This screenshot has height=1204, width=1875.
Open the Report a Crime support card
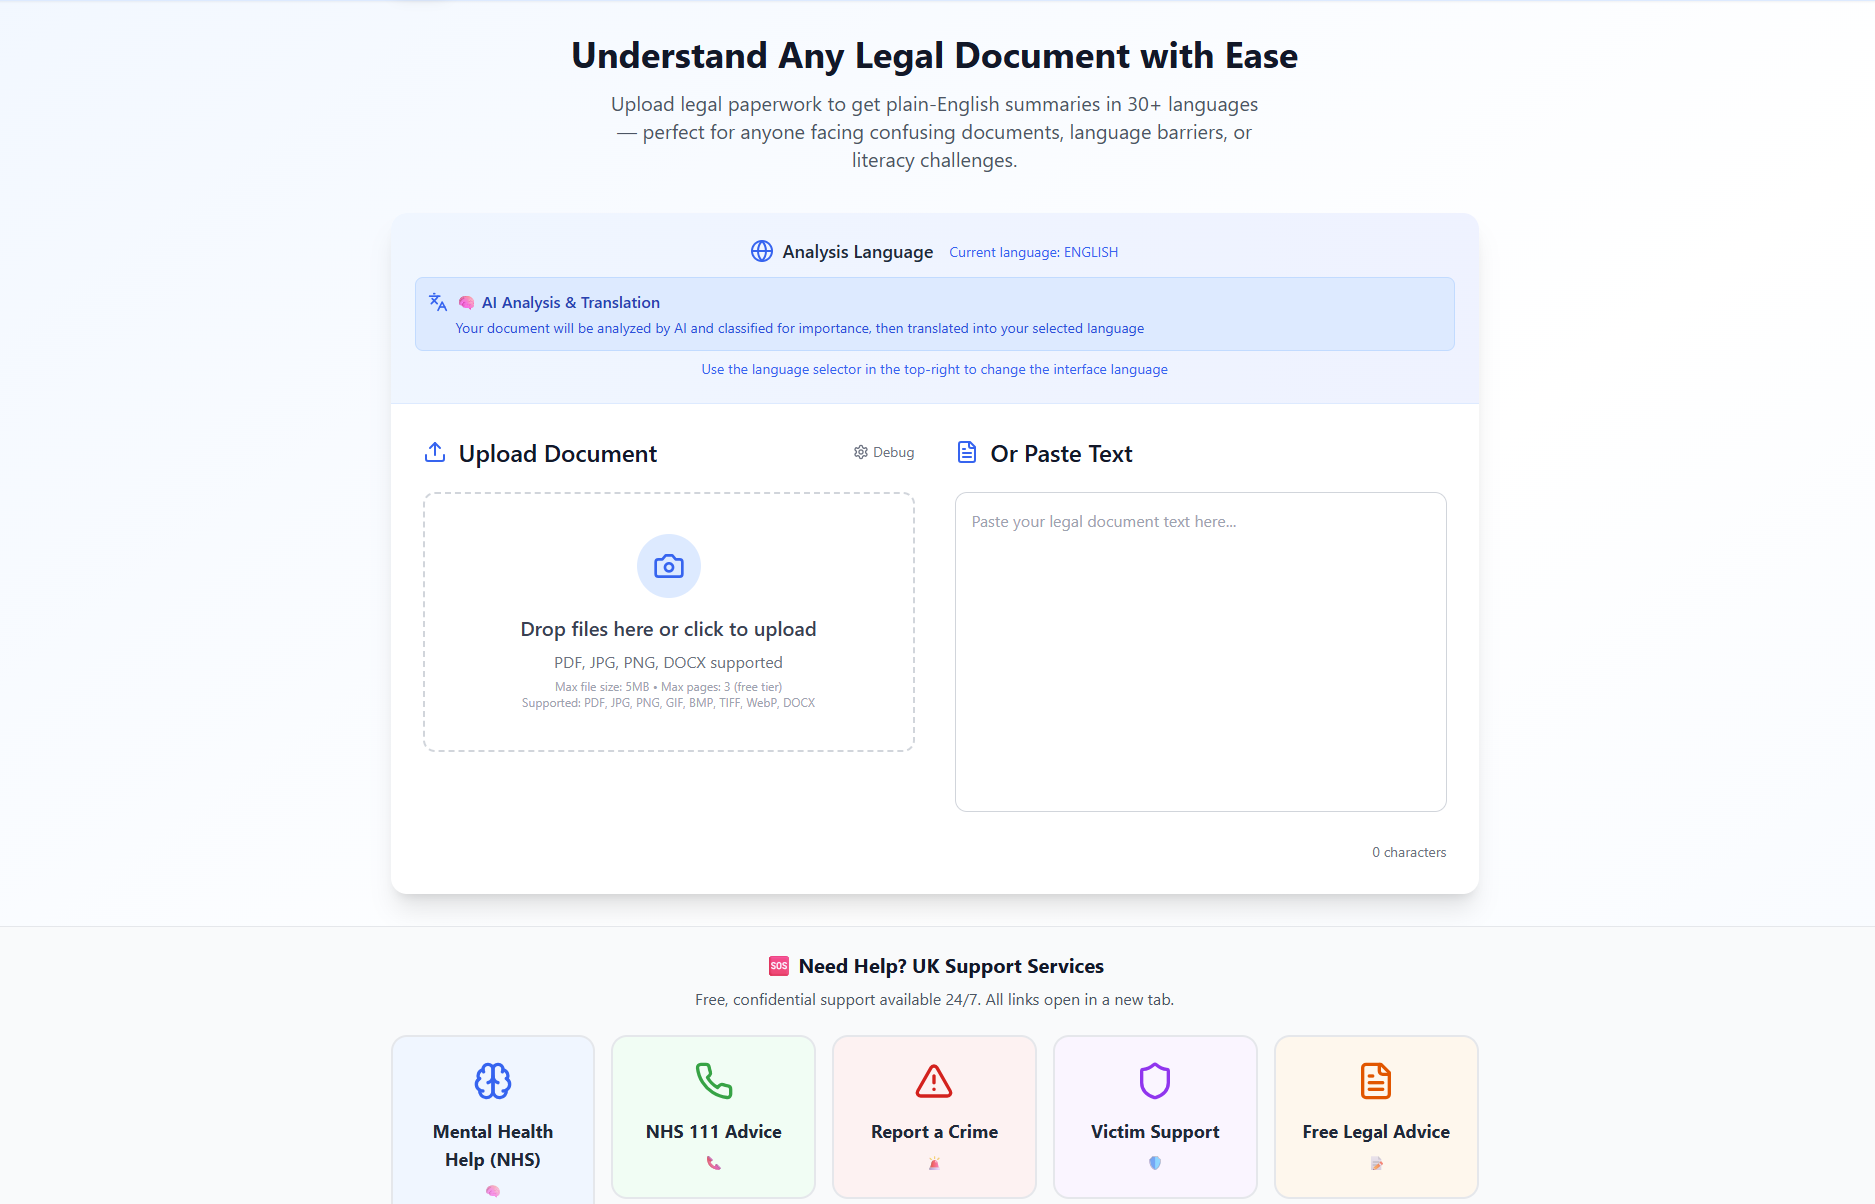click(933, 1117)
